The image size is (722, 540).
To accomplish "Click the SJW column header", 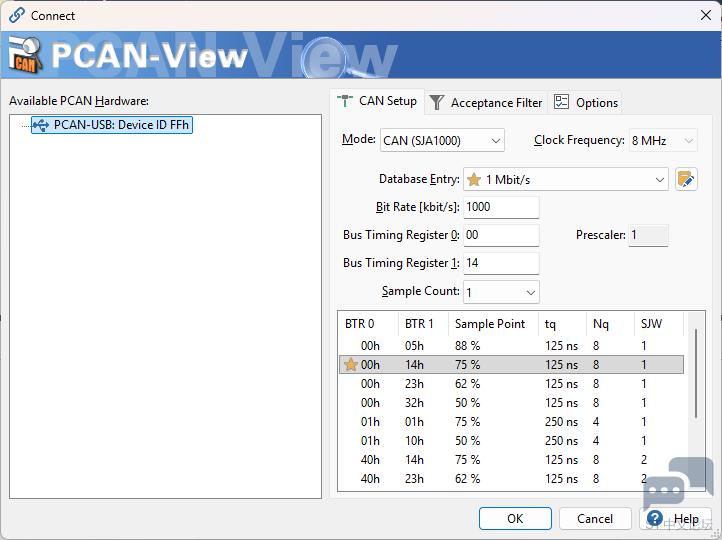I will point(659,324).
